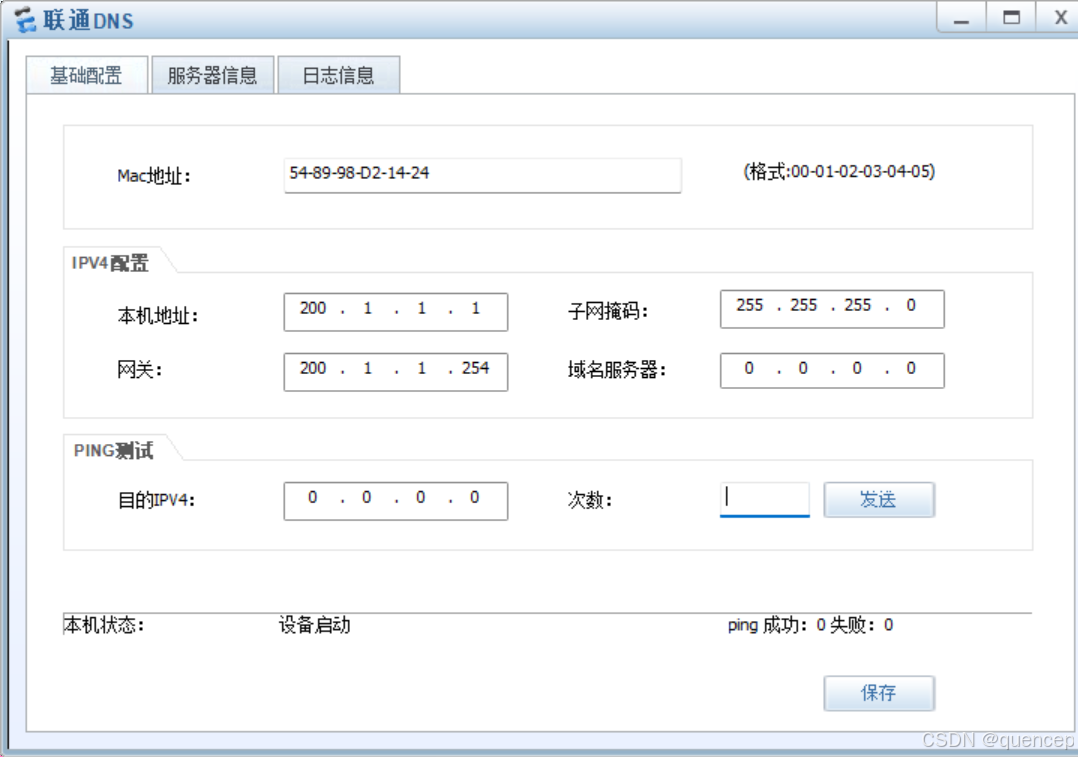Click the MAC format hint (格式:00-01-02-03-04-05)
Viewport: 1078px width, 757px height.
coord(839,171)
